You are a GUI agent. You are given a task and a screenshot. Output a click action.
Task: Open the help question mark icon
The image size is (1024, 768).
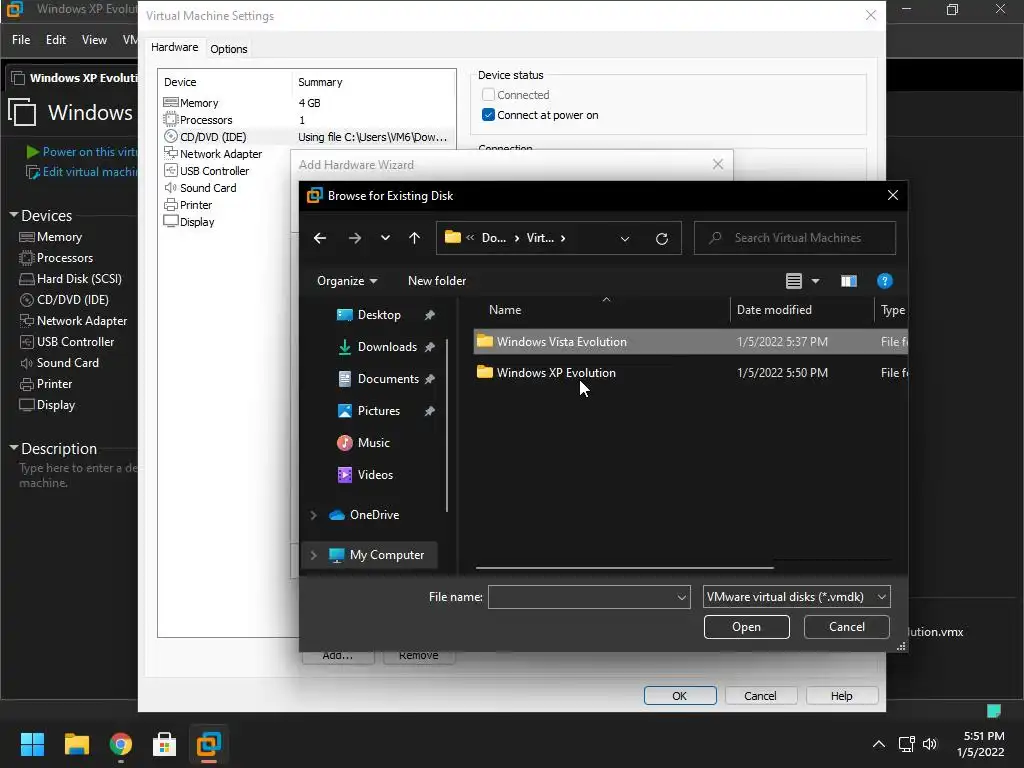pos(884,281)
